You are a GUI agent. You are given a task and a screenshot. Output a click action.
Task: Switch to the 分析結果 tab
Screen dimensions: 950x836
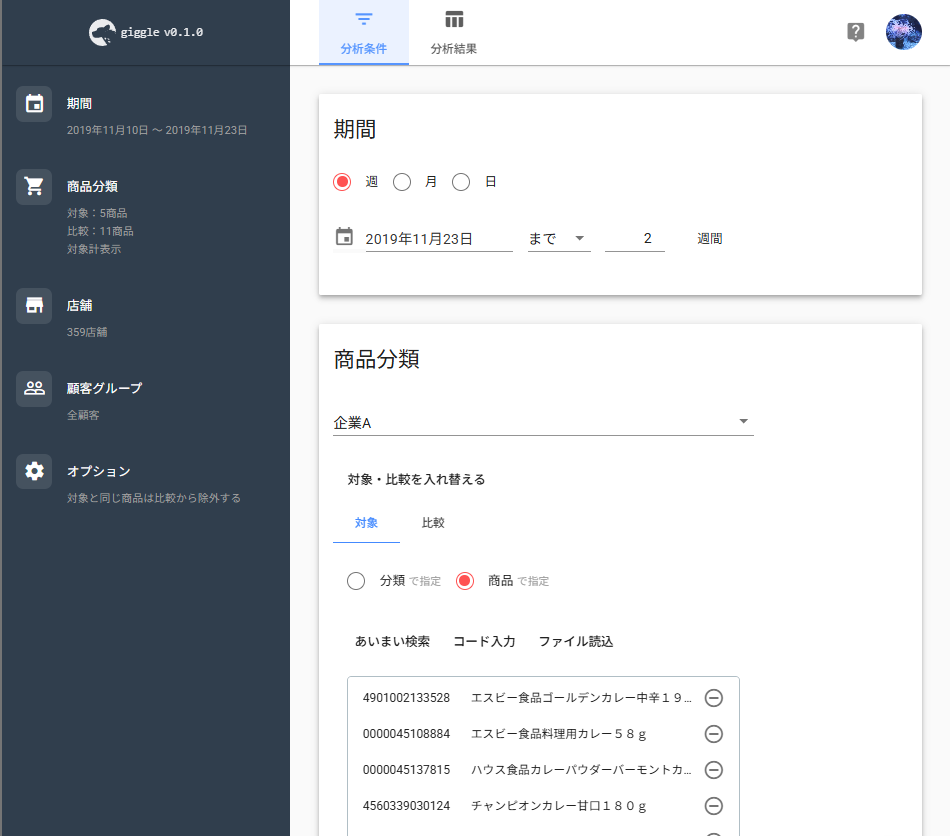(454, 33)
